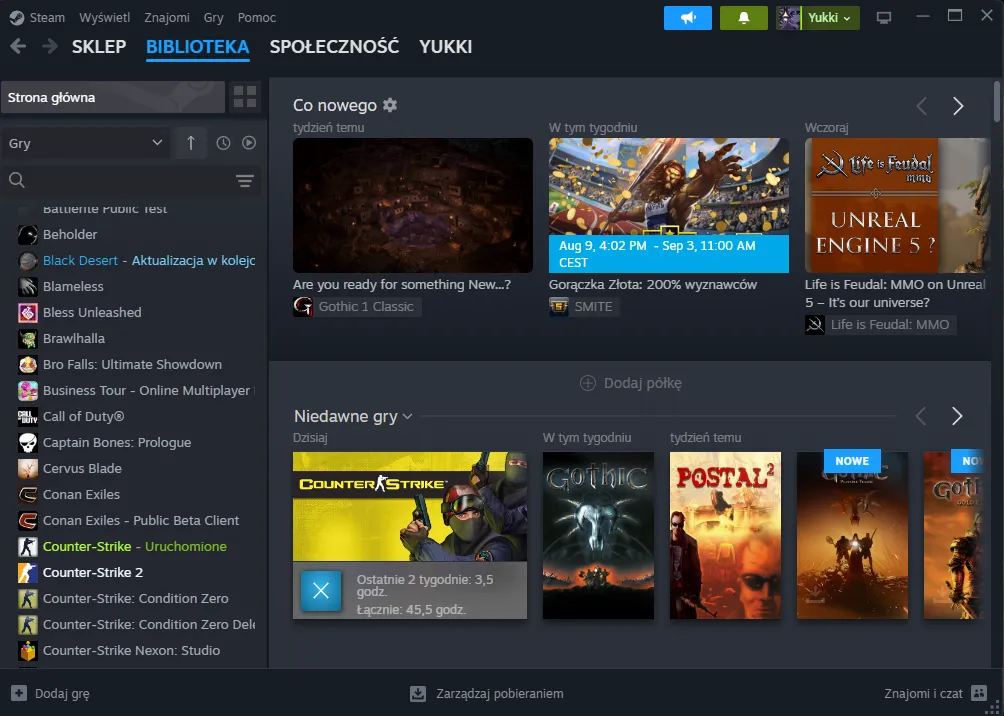1004x716 pixels.
Task: Click Dodaj półkę to add a shelf
Action: (631, 383)
